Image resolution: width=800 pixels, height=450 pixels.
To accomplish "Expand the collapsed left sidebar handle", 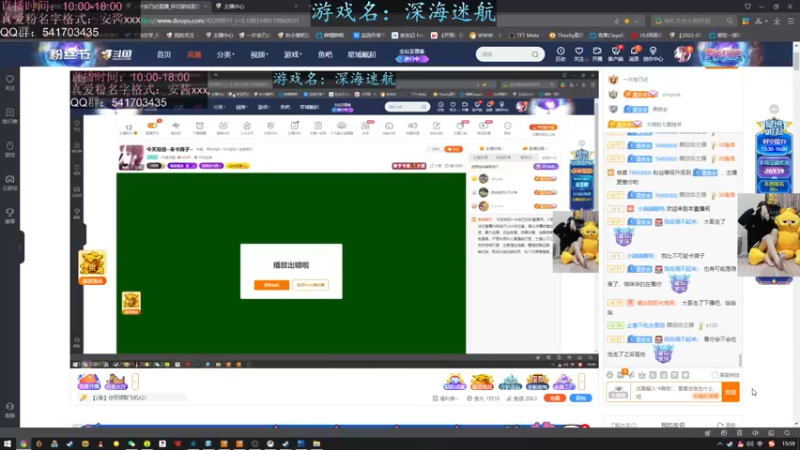I will click(20, 247).
